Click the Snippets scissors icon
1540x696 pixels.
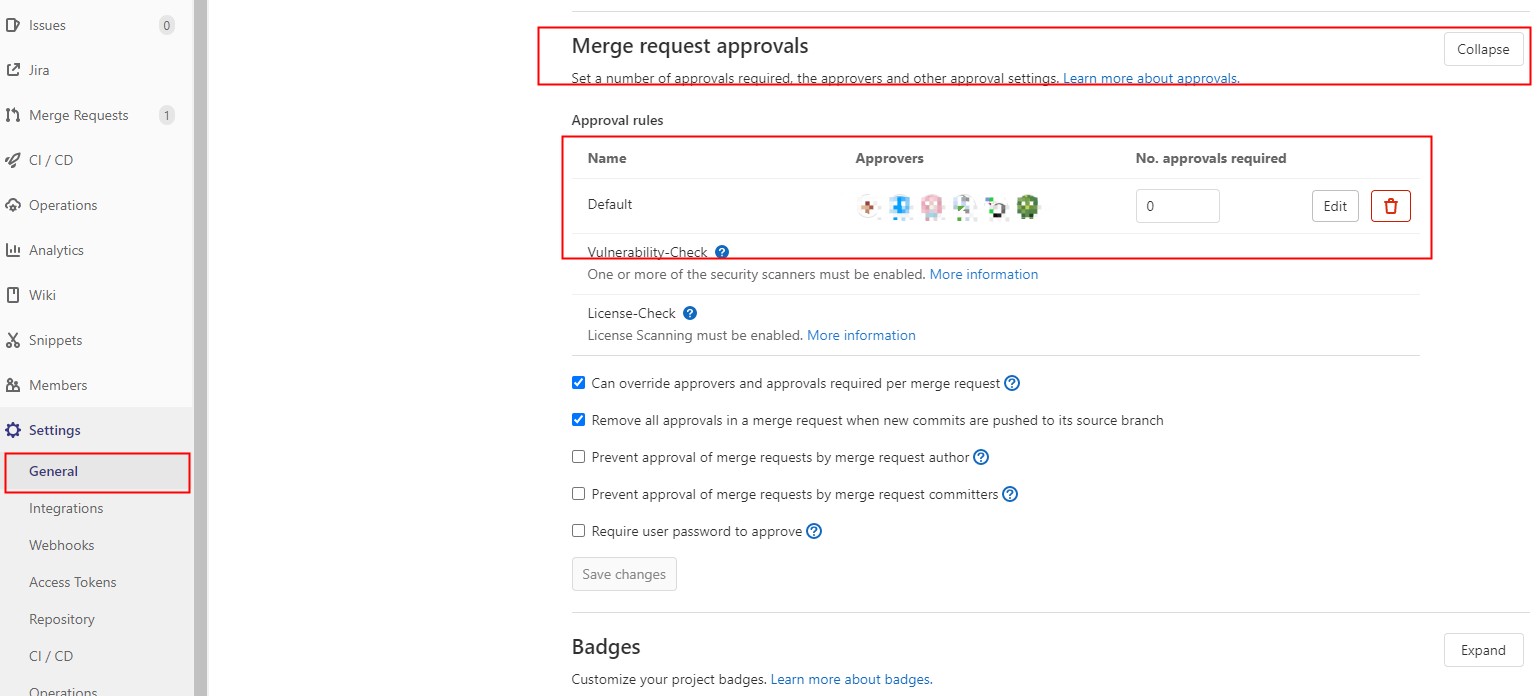coord(13,340)
